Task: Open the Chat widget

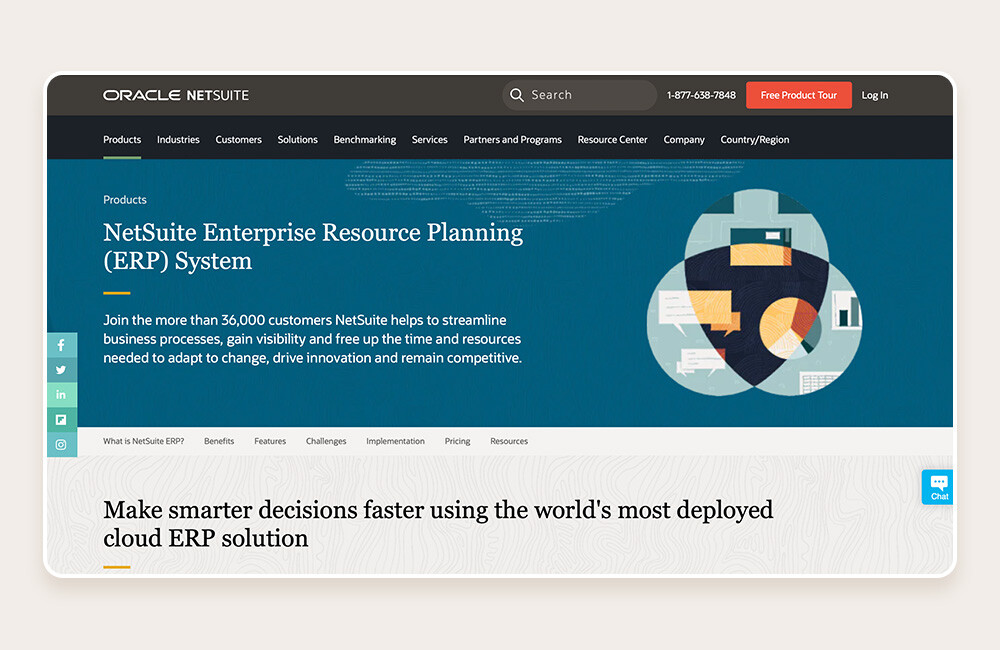Action: [x=938, y=487]
